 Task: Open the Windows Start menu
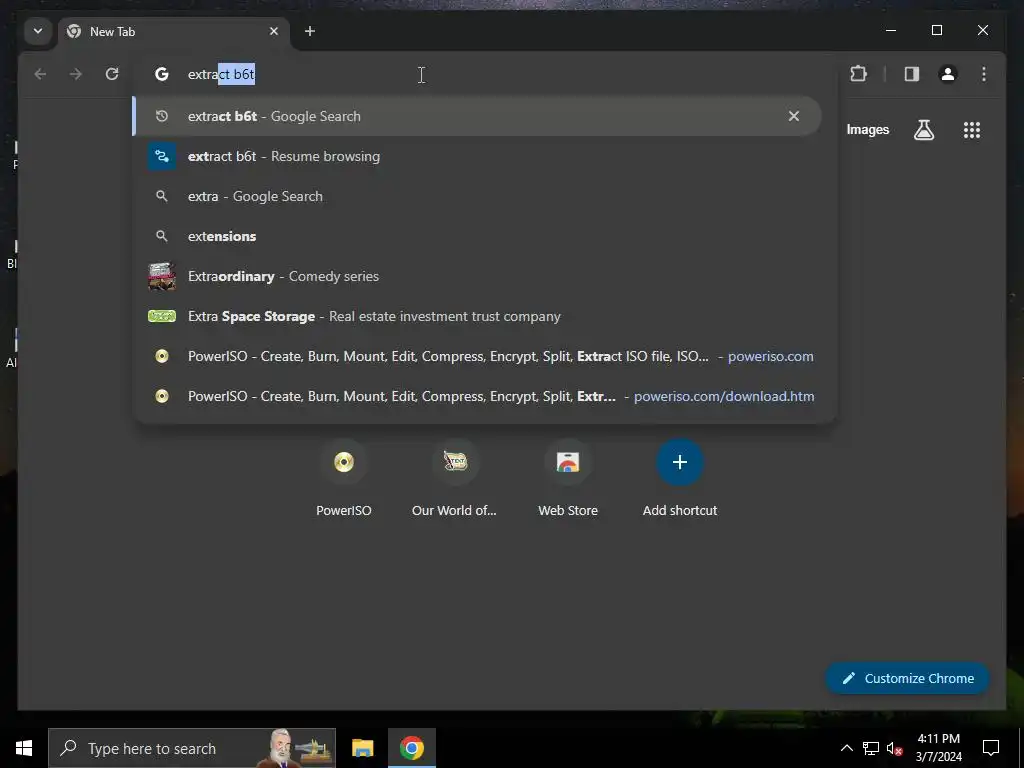(x=24, y=748)
